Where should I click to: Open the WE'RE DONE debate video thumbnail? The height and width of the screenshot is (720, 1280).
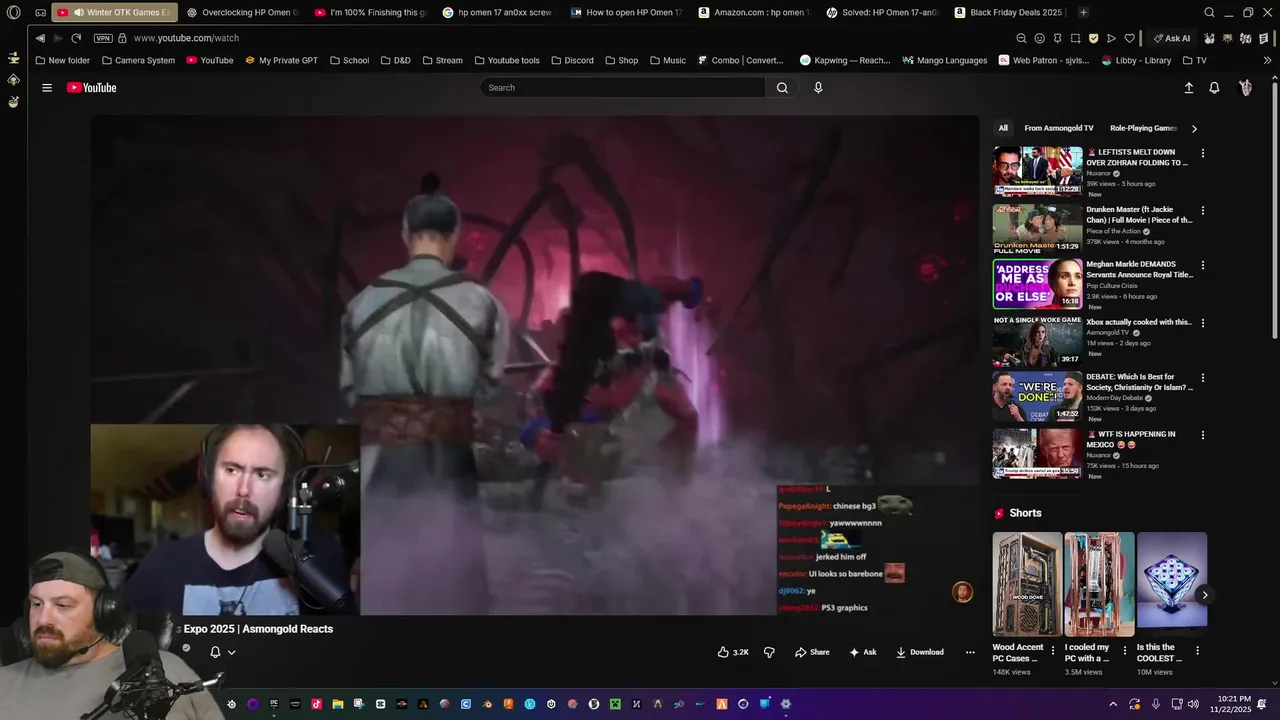tap(1037, 397)
